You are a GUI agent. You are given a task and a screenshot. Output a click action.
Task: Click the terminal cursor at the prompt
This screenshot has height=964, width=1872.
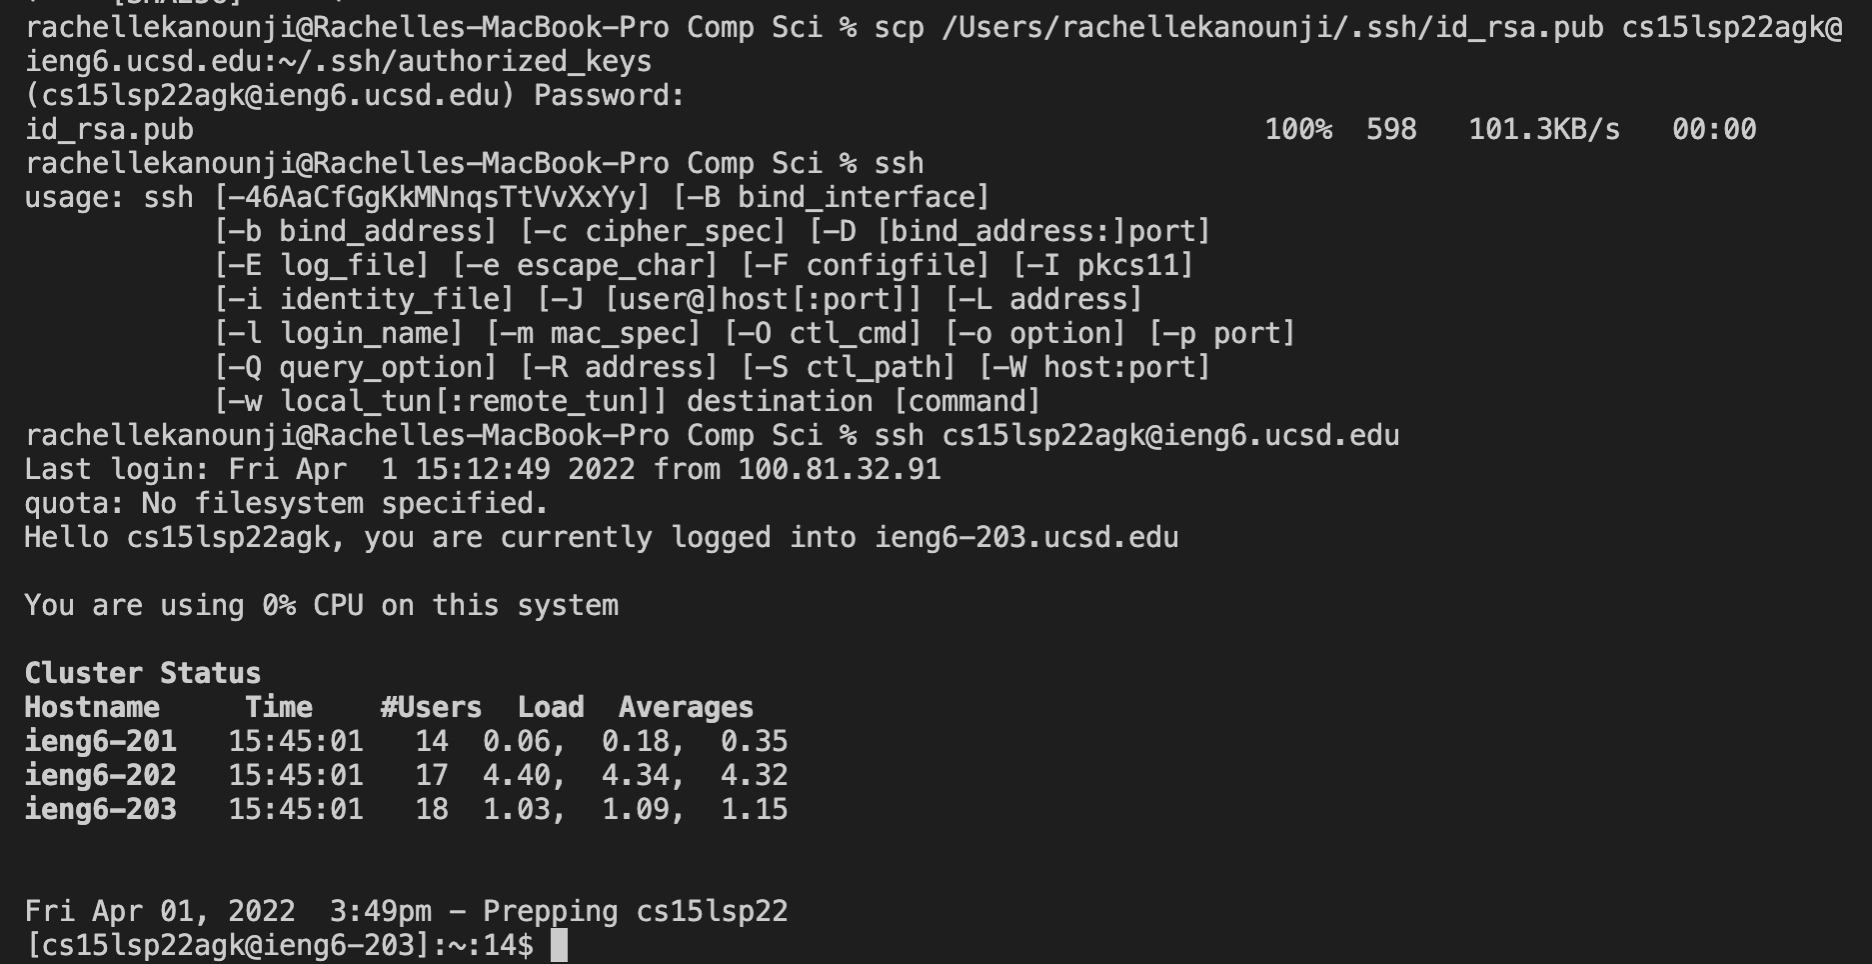pos(559,945)
